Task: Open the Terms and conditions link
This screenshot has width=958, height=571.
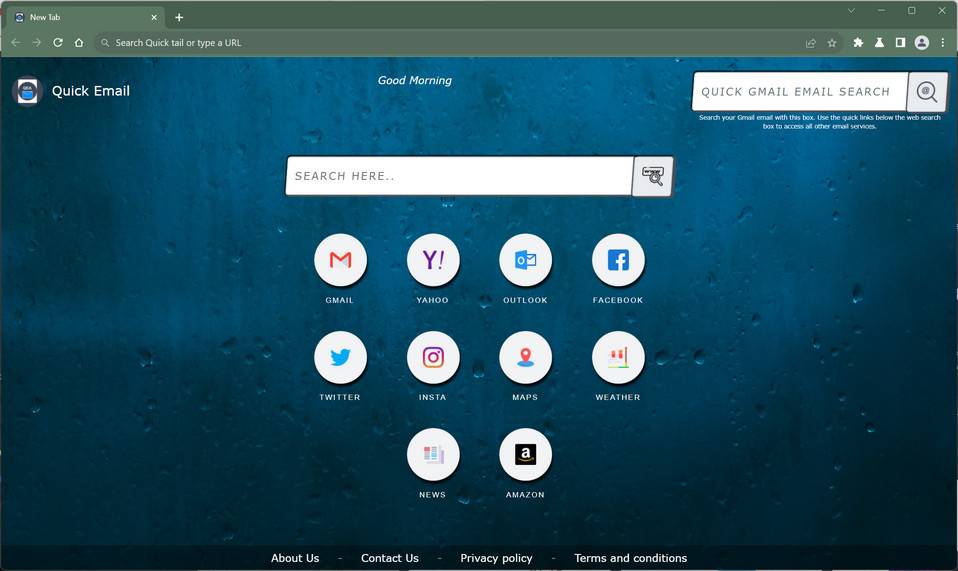Action: [x=631, y=558]
